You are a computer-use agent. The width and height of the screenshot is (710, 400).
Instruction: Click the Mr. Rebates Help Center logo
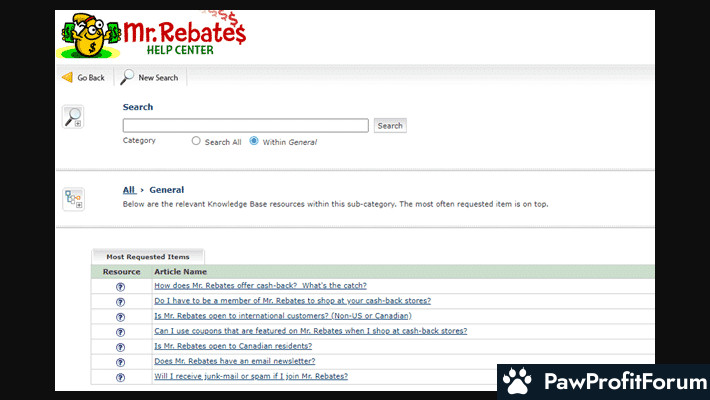point(152,35)
